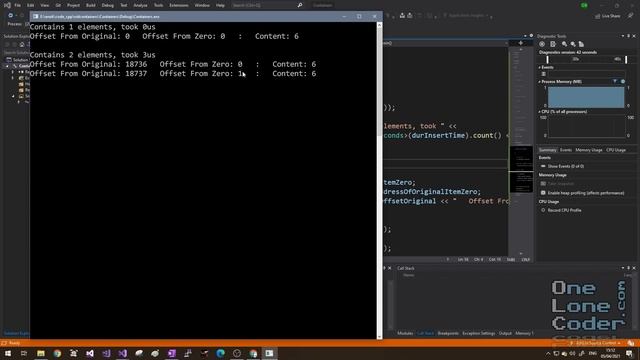Image resolution: width=640 pixels, height=360 pixels.
Task: Click the editor split-view plus icon
Action: click(520, 43)
